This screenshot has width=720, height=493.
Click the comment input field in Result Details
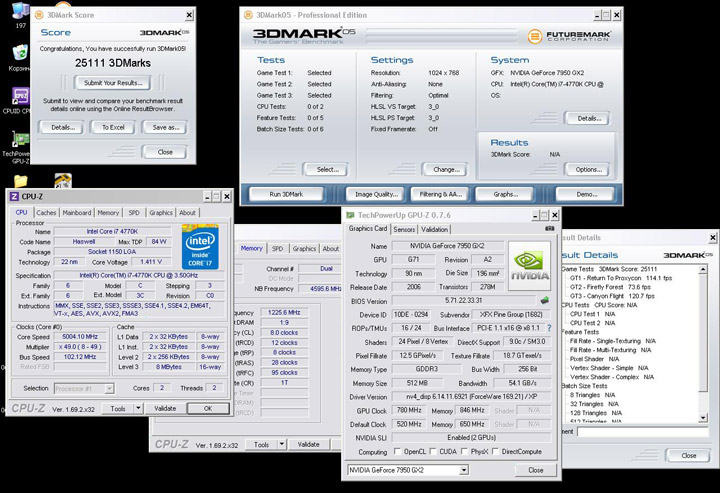coord(643,432)
